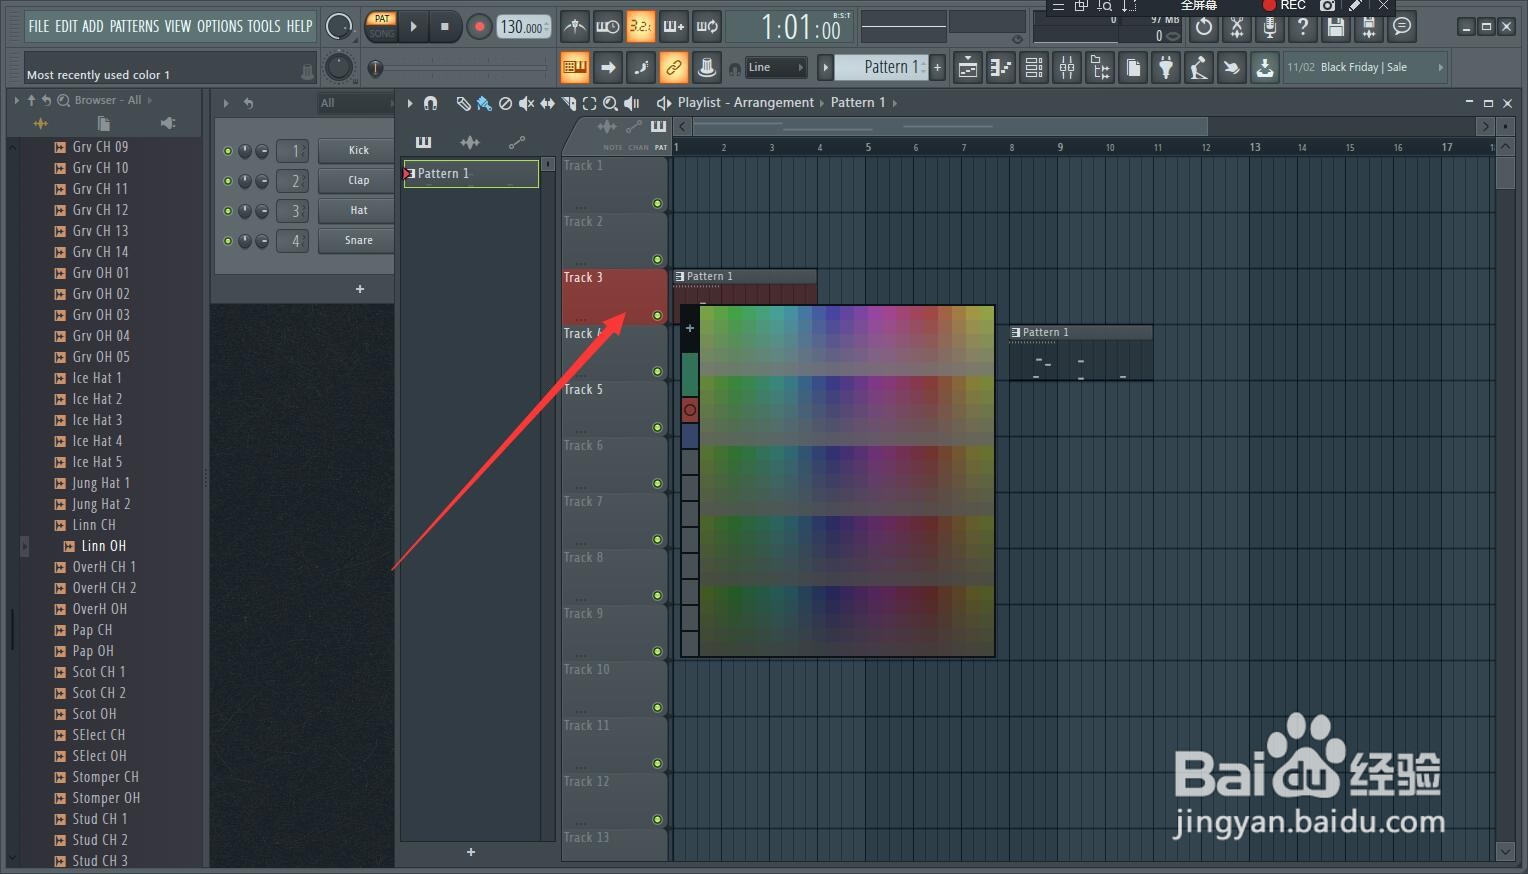
Task: Open the channel filter All dropdown
Action: (356, 103)
